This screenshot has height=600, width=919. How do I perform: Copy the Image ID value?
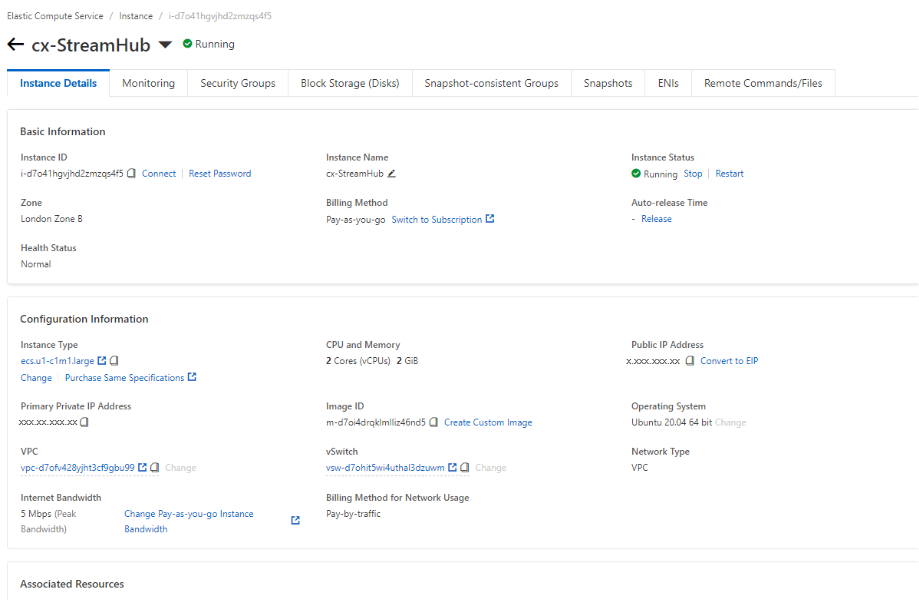(x=434, y=423)
